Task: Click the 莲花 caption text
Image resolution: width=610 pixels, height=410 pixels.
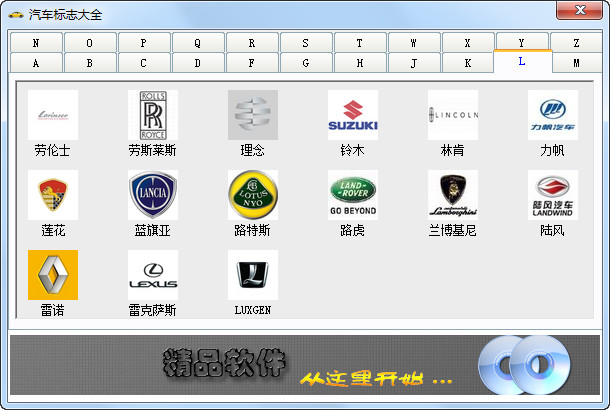Action: 53,230
